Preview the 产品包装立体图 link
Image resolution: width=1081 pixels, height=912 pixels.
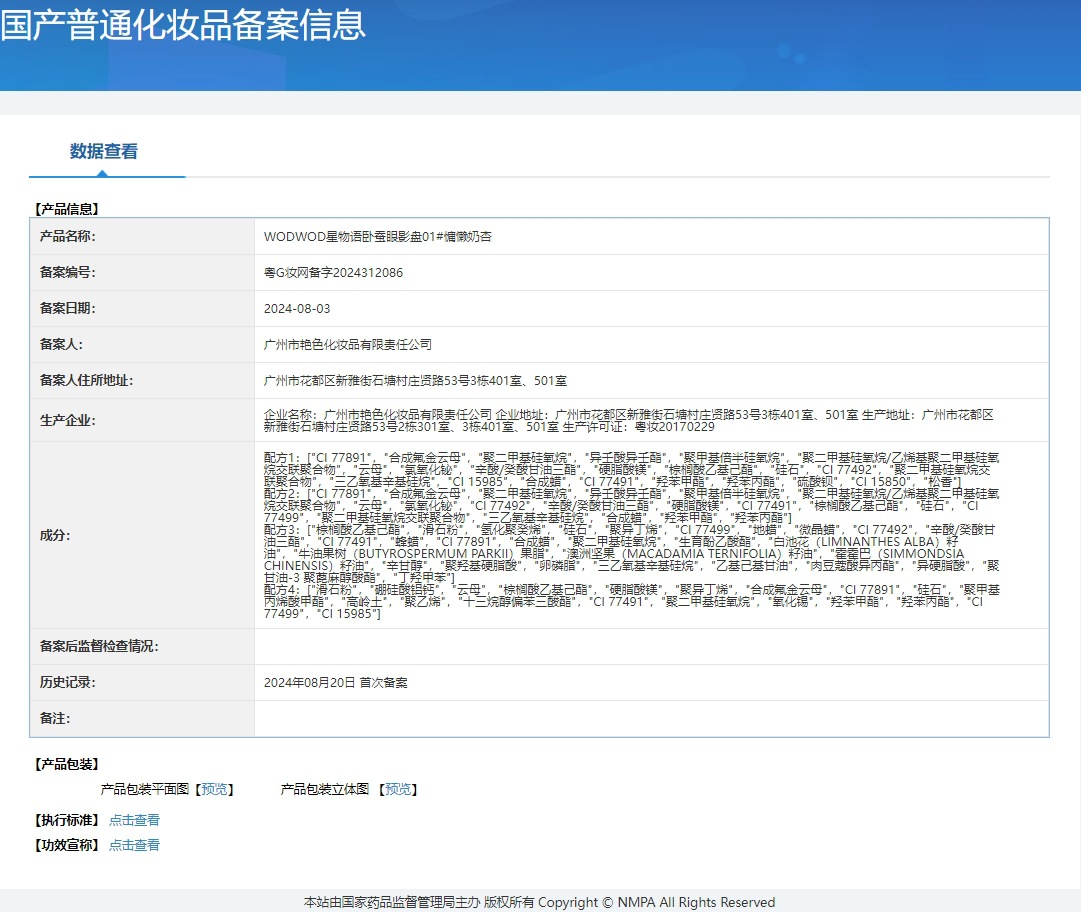[398, 789]
